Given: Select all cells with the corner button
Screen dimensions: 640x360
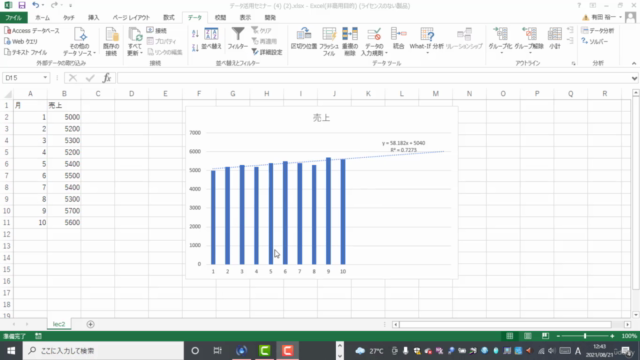Looking at the screenshot, I should click(7, 94).
